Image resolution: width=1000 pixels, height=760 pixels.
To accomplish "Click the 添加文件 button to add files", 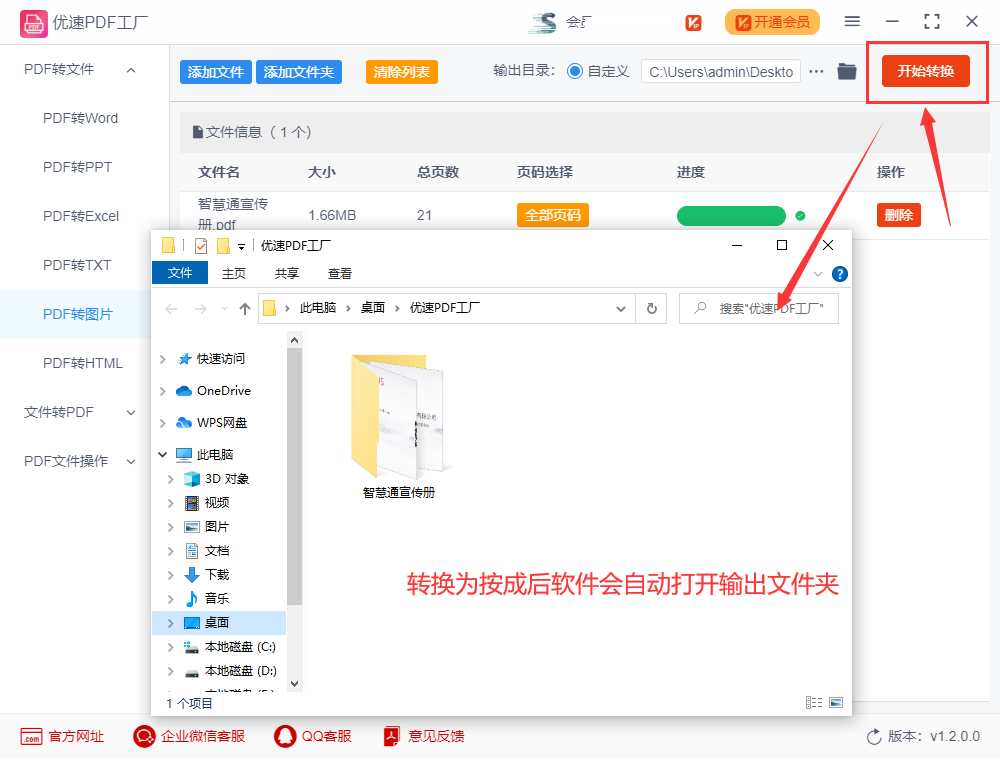I will 215,71.
